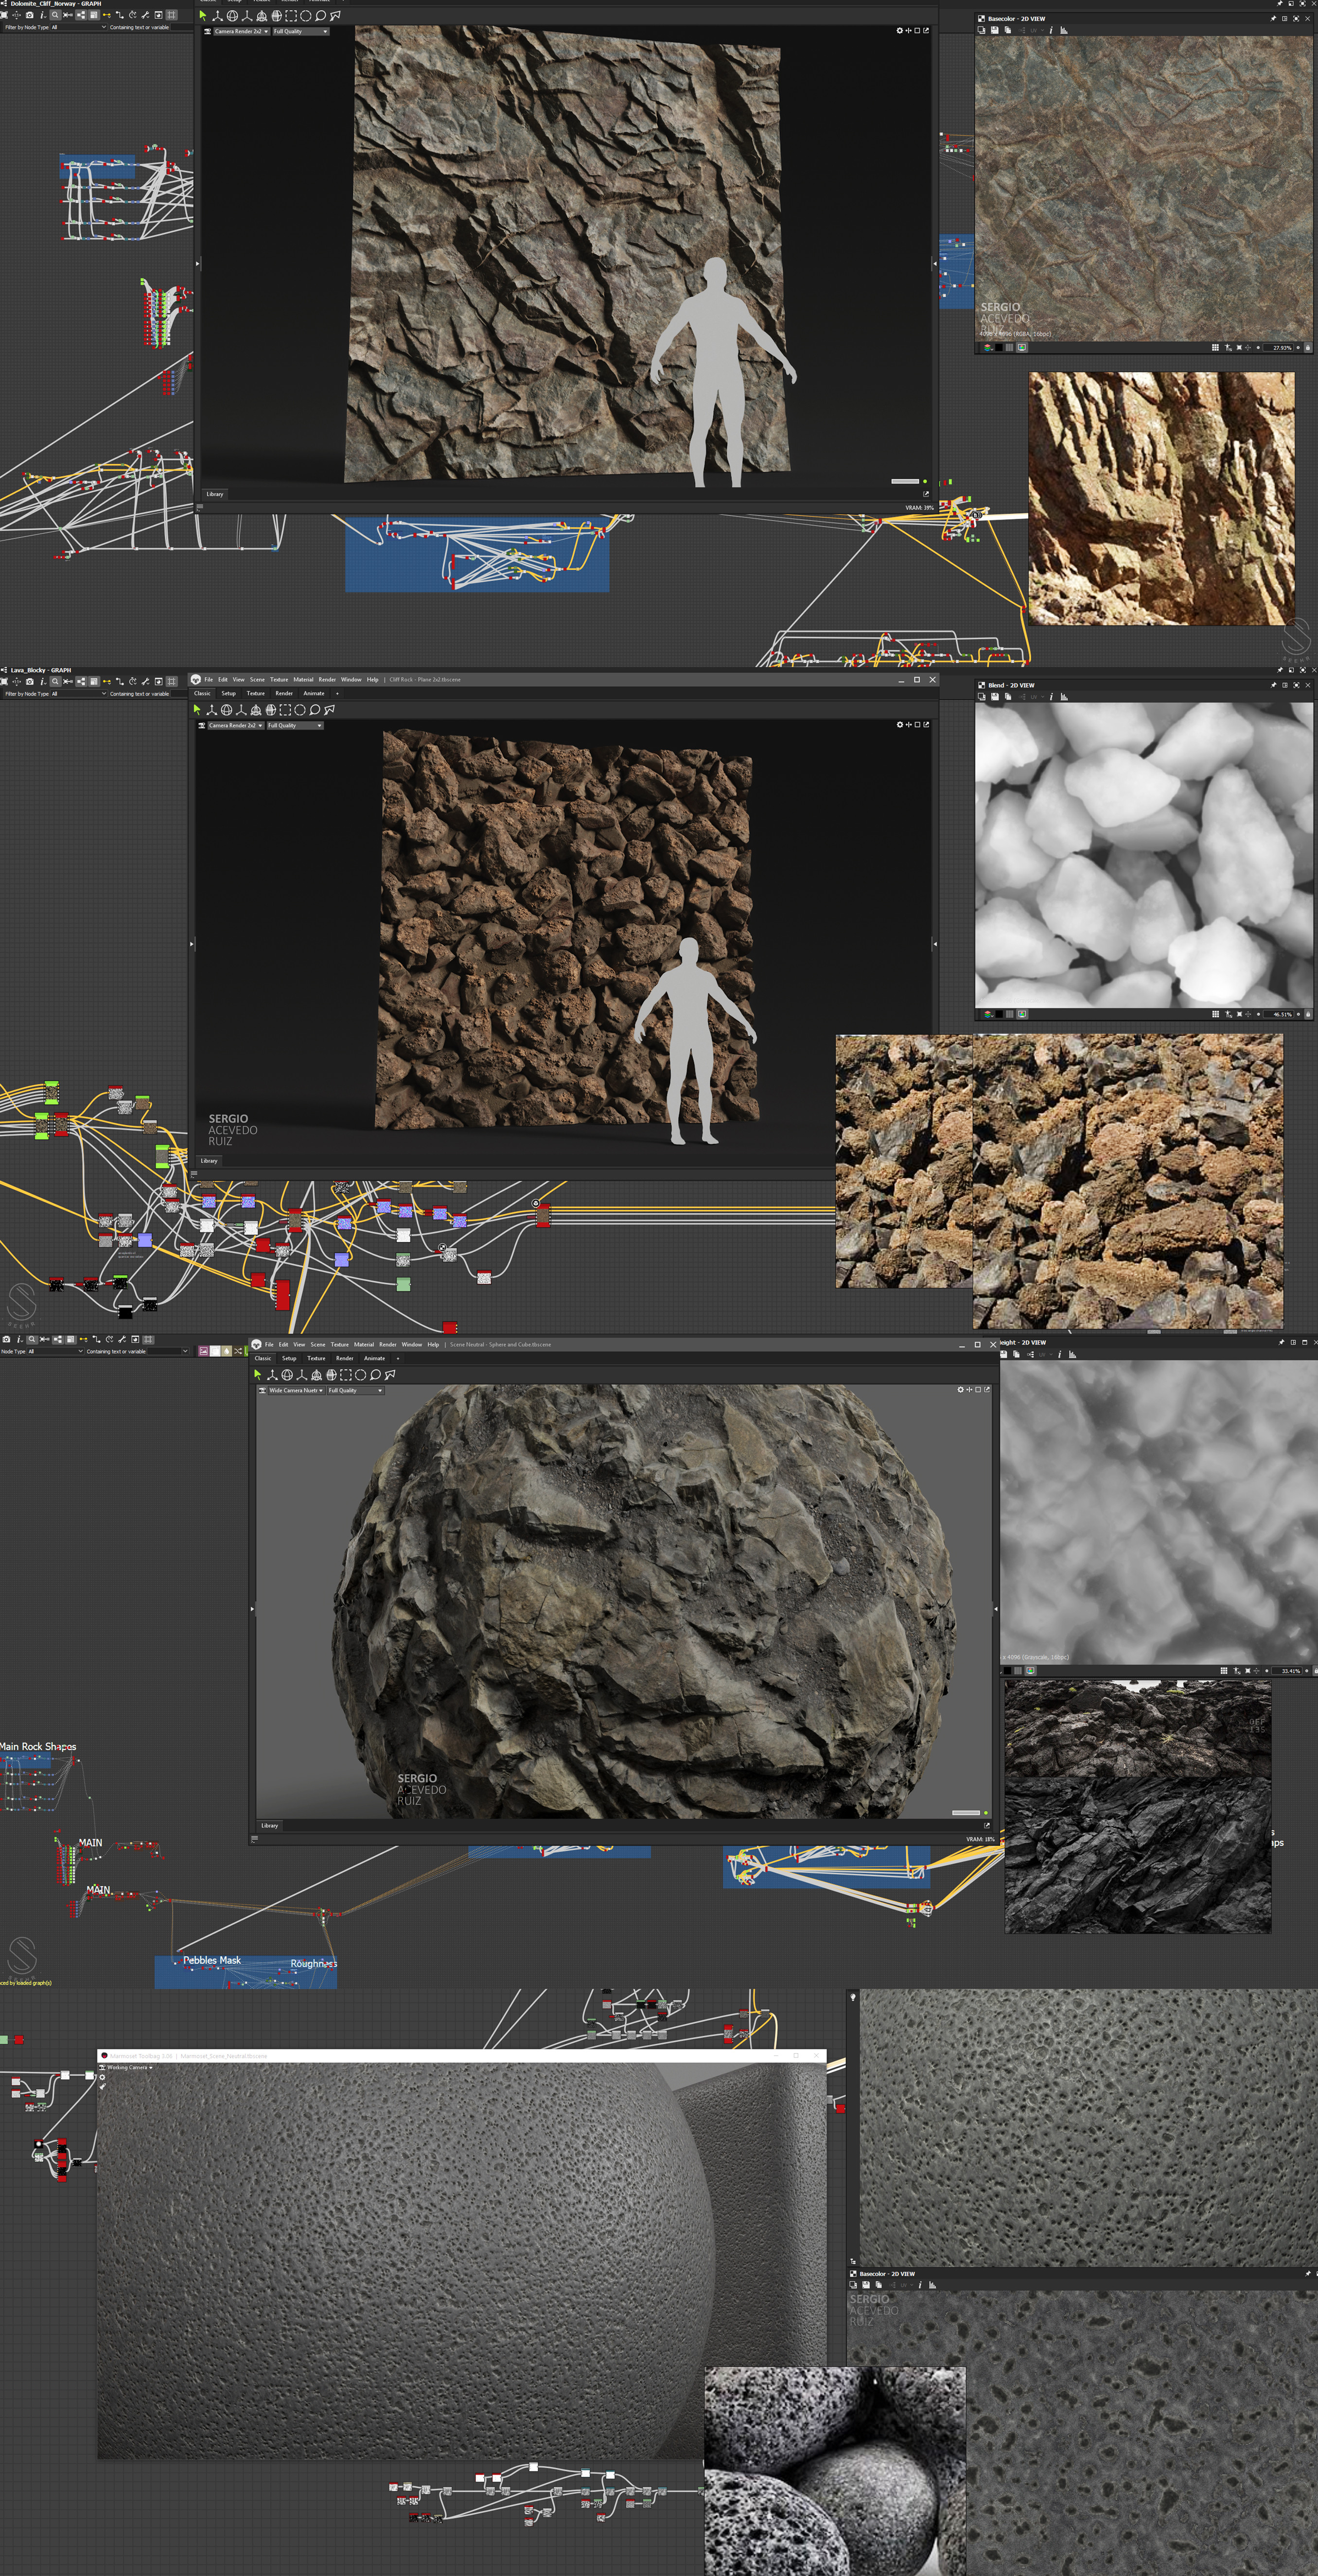Click copy to clipboard icon in Blend 2D view

coord(1008,697)
